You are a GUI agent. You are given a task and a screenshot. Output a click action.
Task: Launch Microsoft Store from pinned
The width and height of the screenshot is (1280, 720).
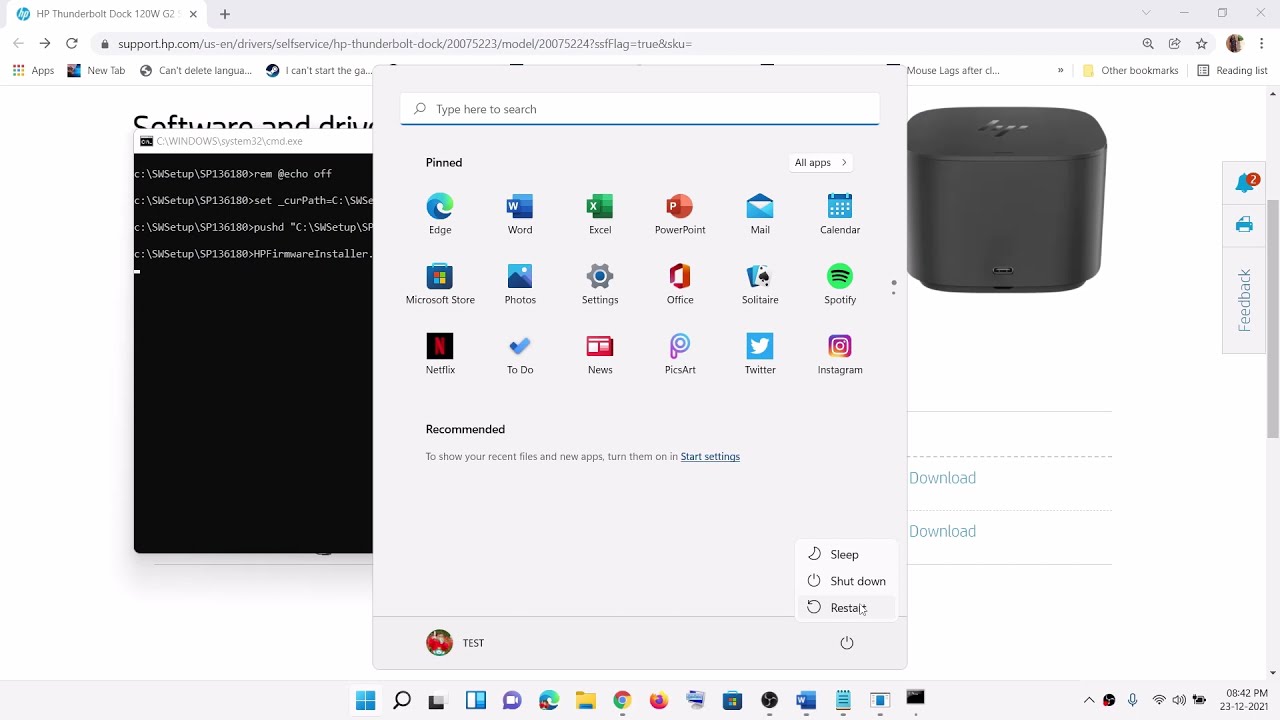pyautogui.click(x=440, y=285)
